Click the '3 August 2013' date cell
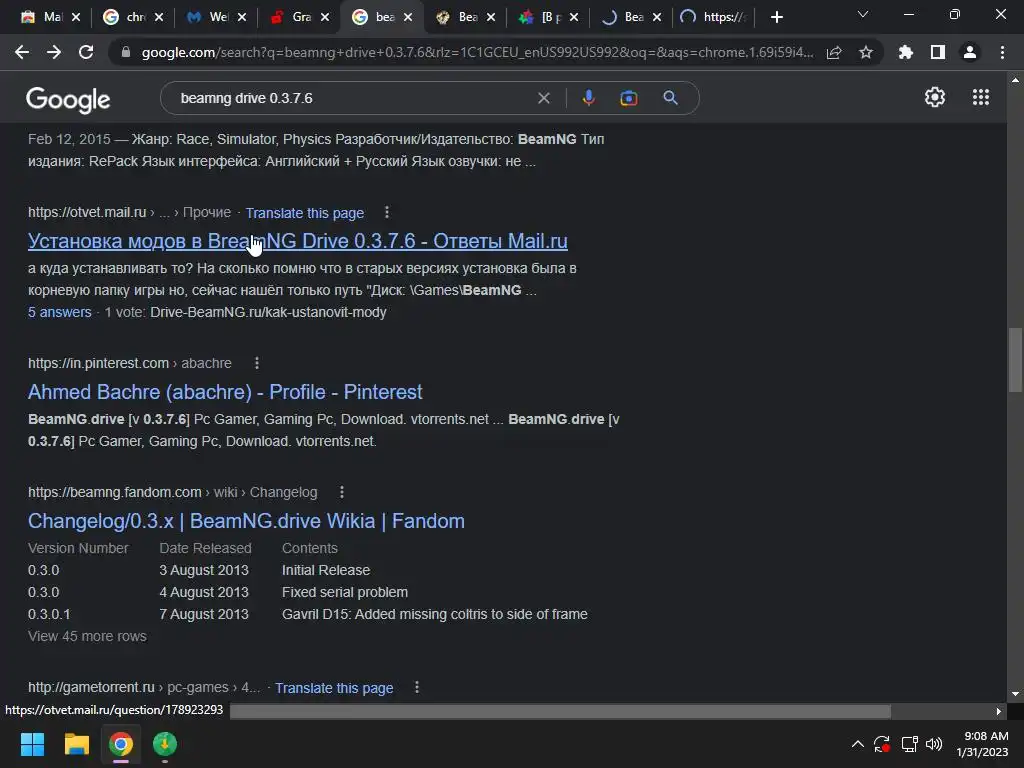This screenshot has height=768, width=1024. click(x=204, y=570)
